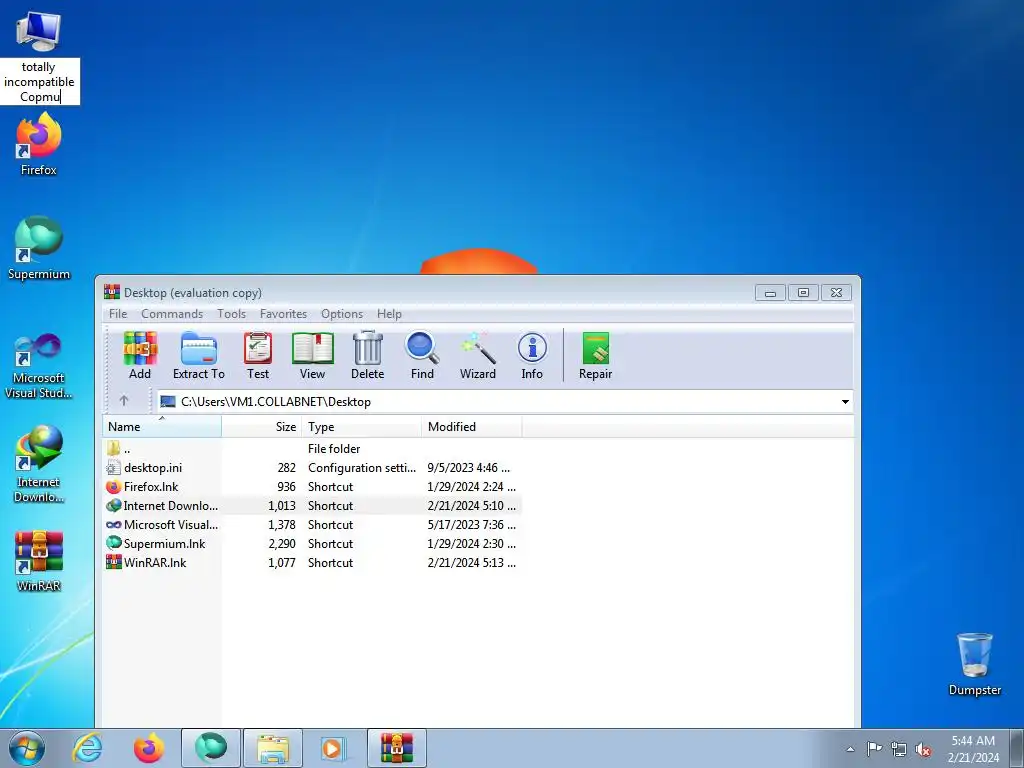Viewport: 1024px width, 768px height.
Task: Open the Find magnifier tool
Action: click(x=422, y=355)
